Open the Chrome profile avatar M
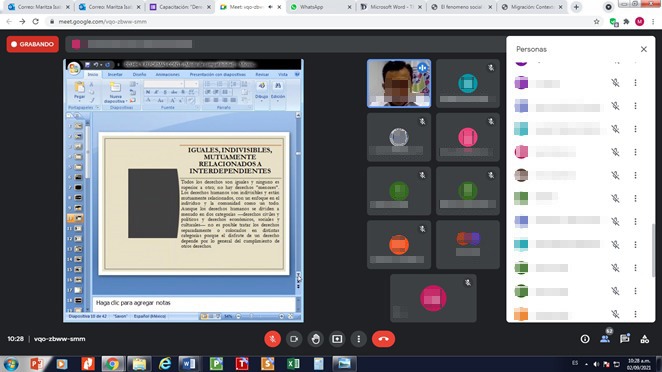This screenshot has width=662, height=372. [x=640, y=22]
